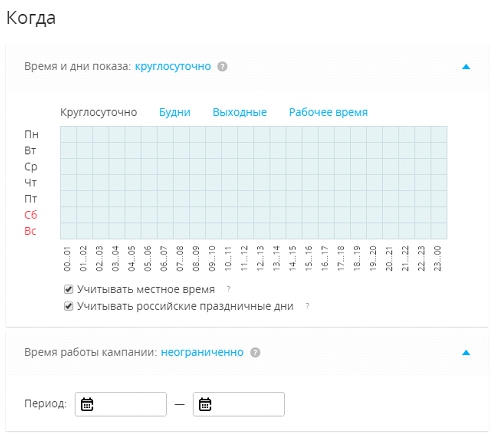This screenshot has height=436, width=490.
Task: Select the Будни schedule preset
Action: coord(175,112)
